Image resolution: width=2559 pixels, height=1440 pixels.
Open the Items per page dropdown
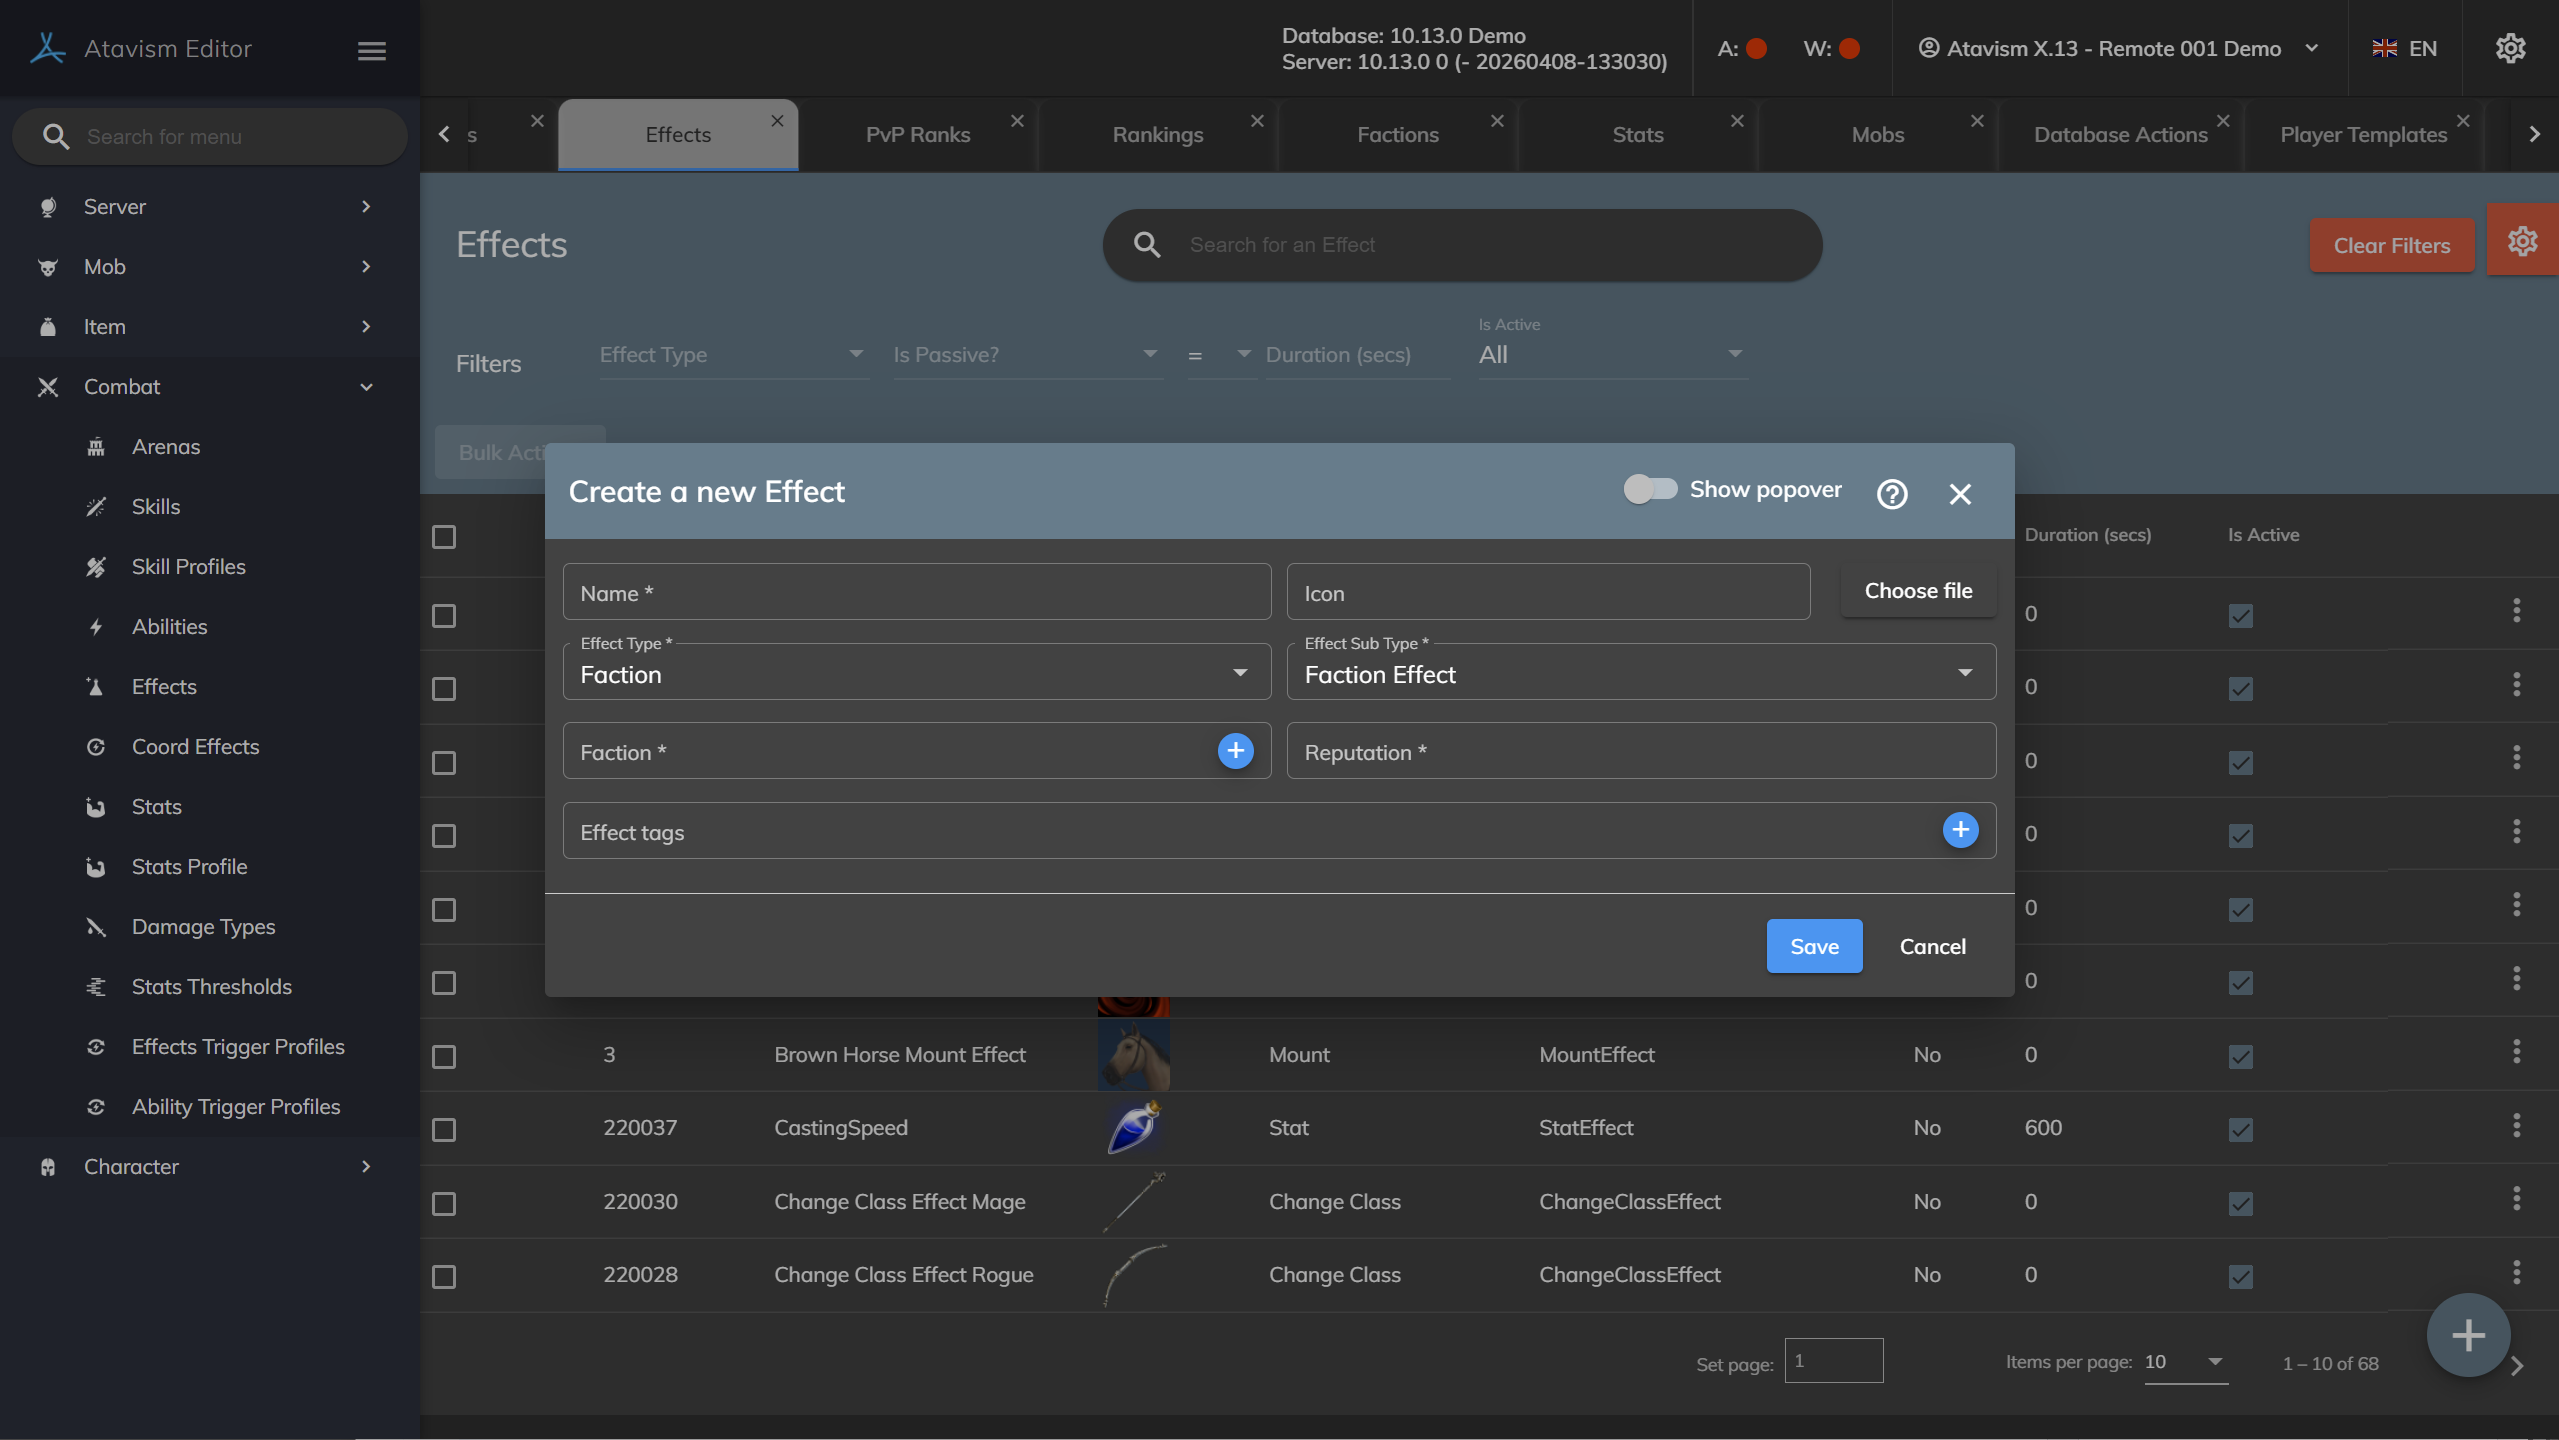tap(2185, 1362)
